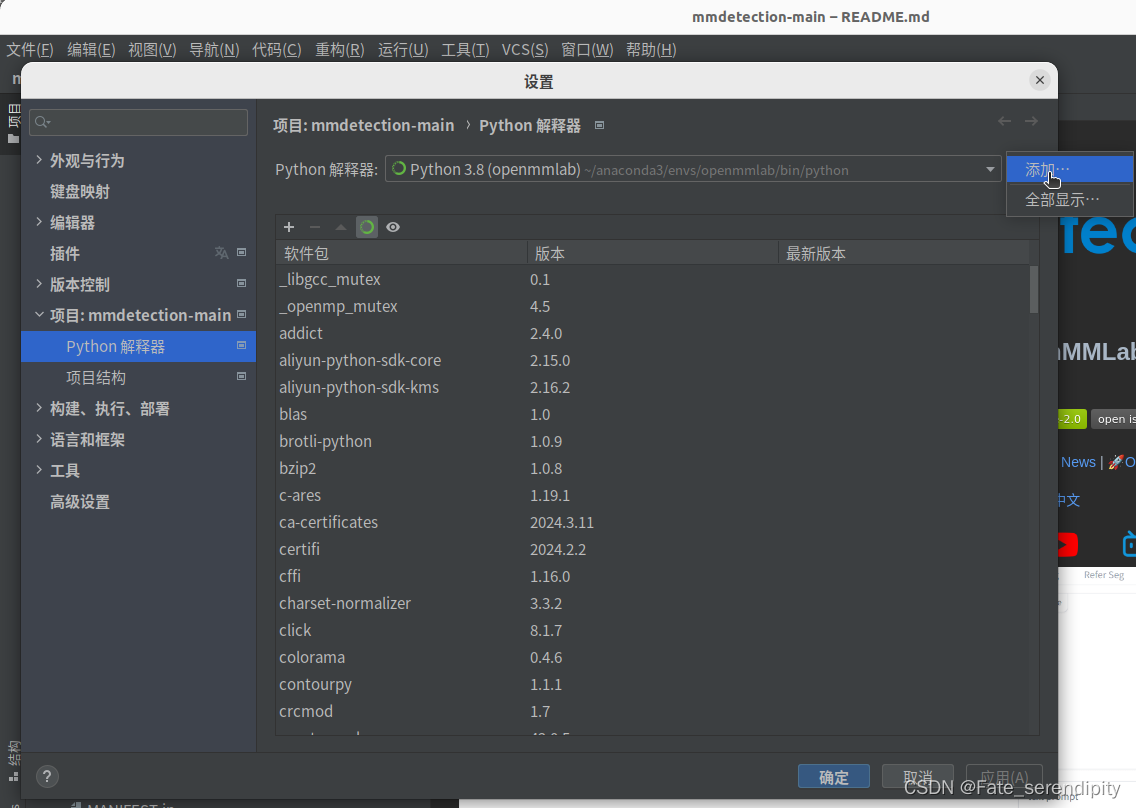Navigate forward with the right arrow icon

point(1032,120)
